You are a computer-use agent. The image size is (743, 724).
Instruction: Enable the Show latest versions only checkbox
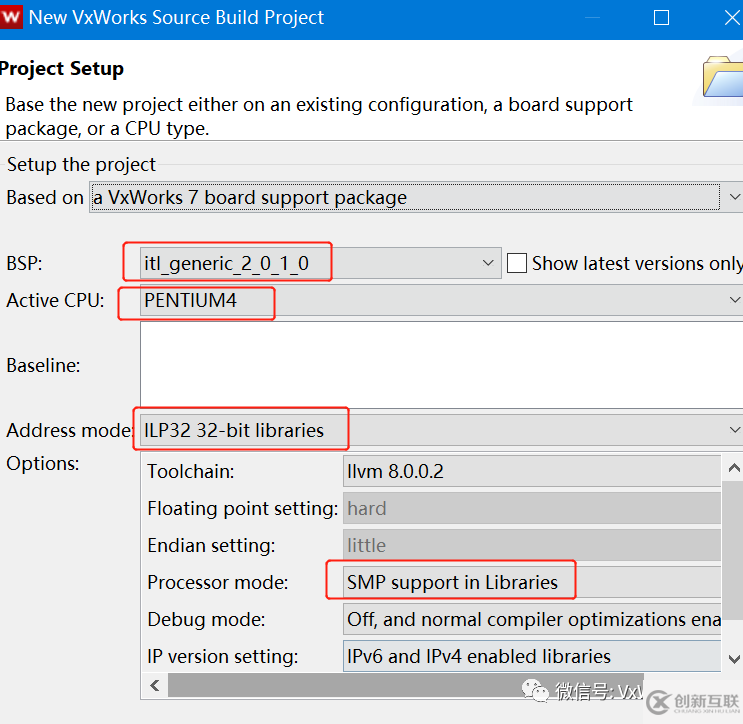point(517,264)
